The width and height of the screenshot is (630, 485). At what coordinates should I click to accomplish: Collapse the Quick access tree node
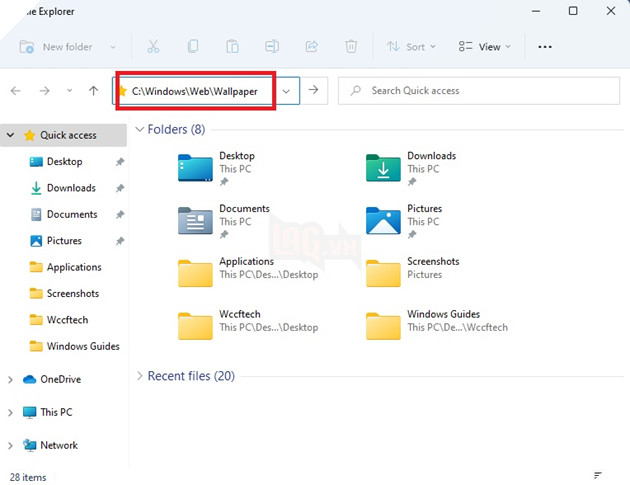10,135
